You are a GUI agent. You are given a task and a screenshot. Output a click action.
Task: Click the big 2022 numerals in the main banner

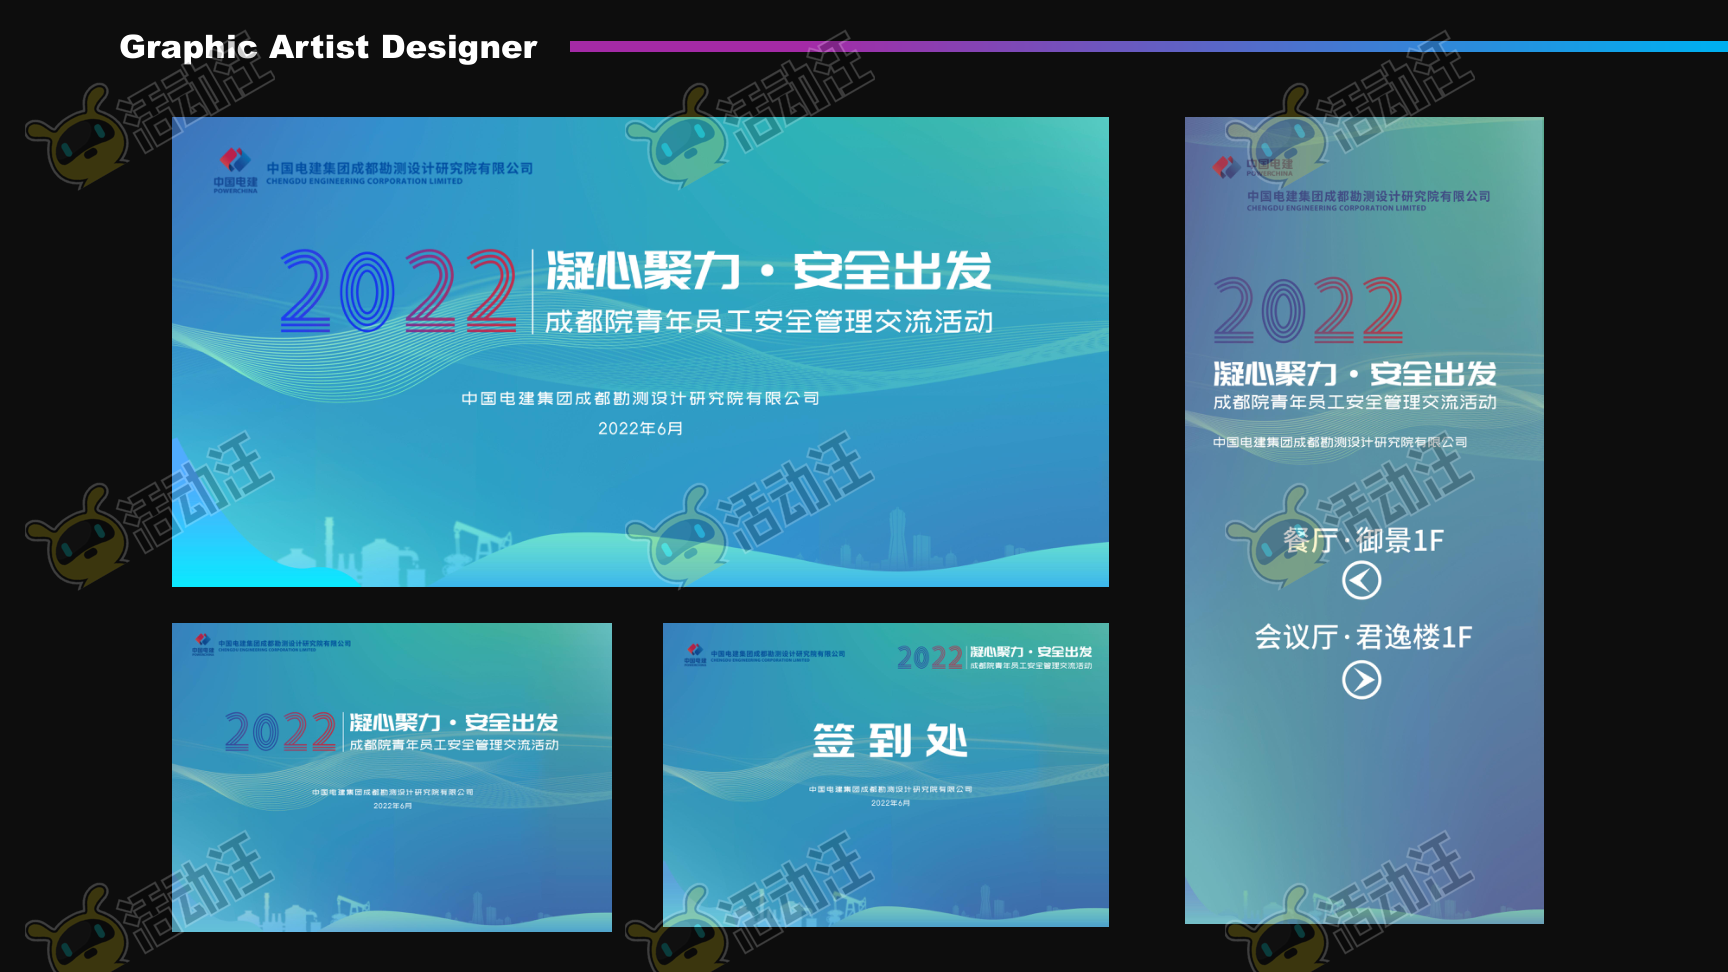(397, 291)
